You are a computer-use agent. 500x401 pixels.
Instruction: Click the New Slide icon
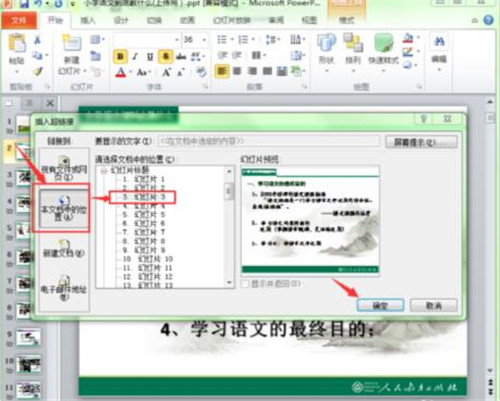[71, 43]
